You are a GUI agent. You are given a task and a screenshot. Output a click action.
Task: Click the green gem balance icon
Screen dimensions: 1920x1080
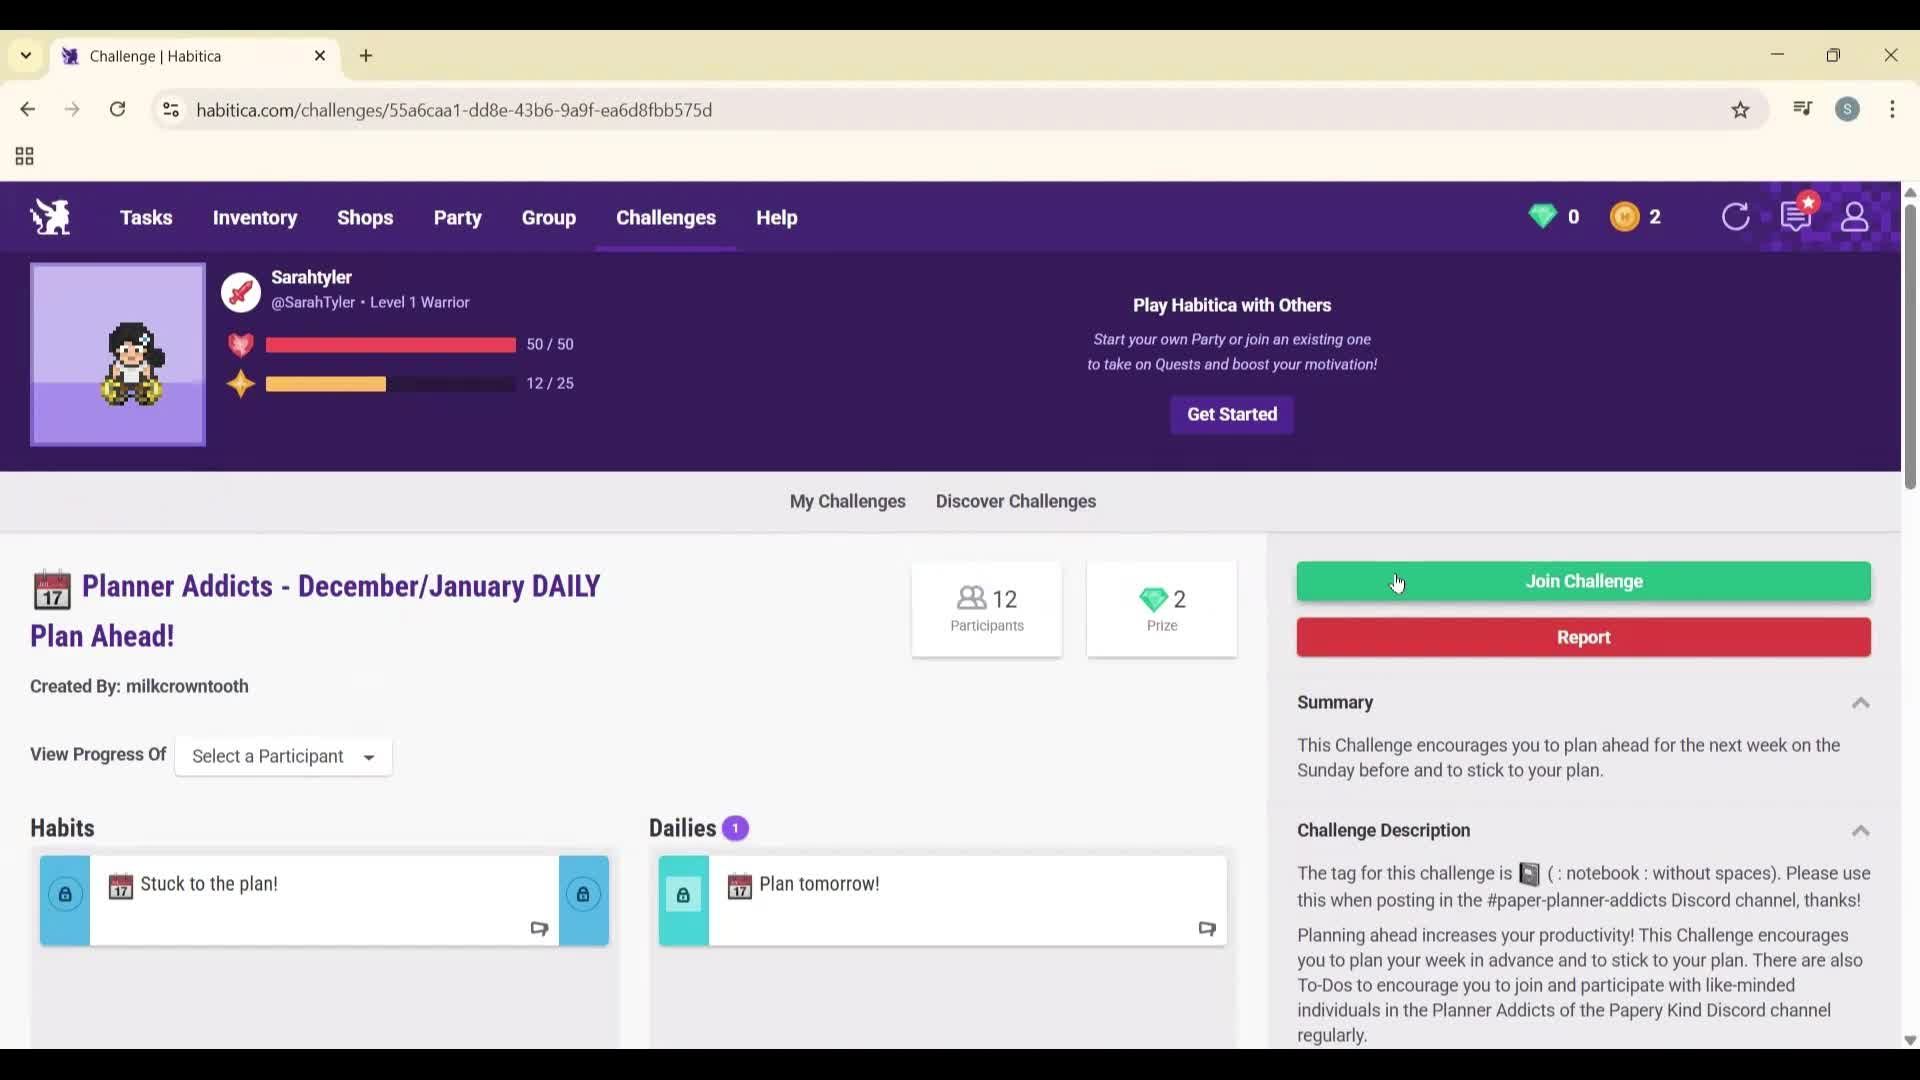pos(1542,217)
